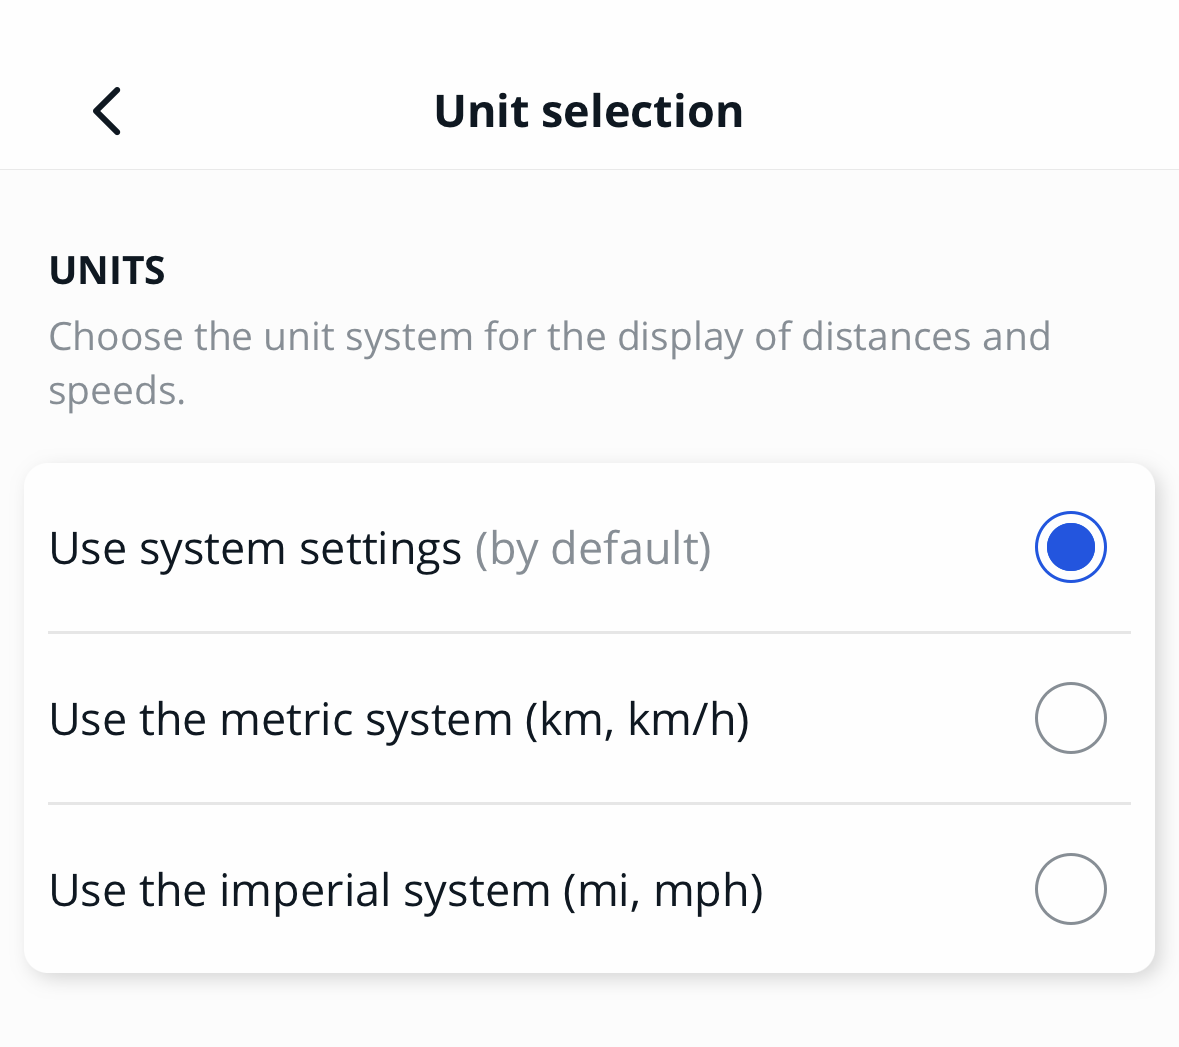The width and height of the screenshot is (1179, 1047).
Task: Click the "Use the metric system" label
Action: click(280, 720)
